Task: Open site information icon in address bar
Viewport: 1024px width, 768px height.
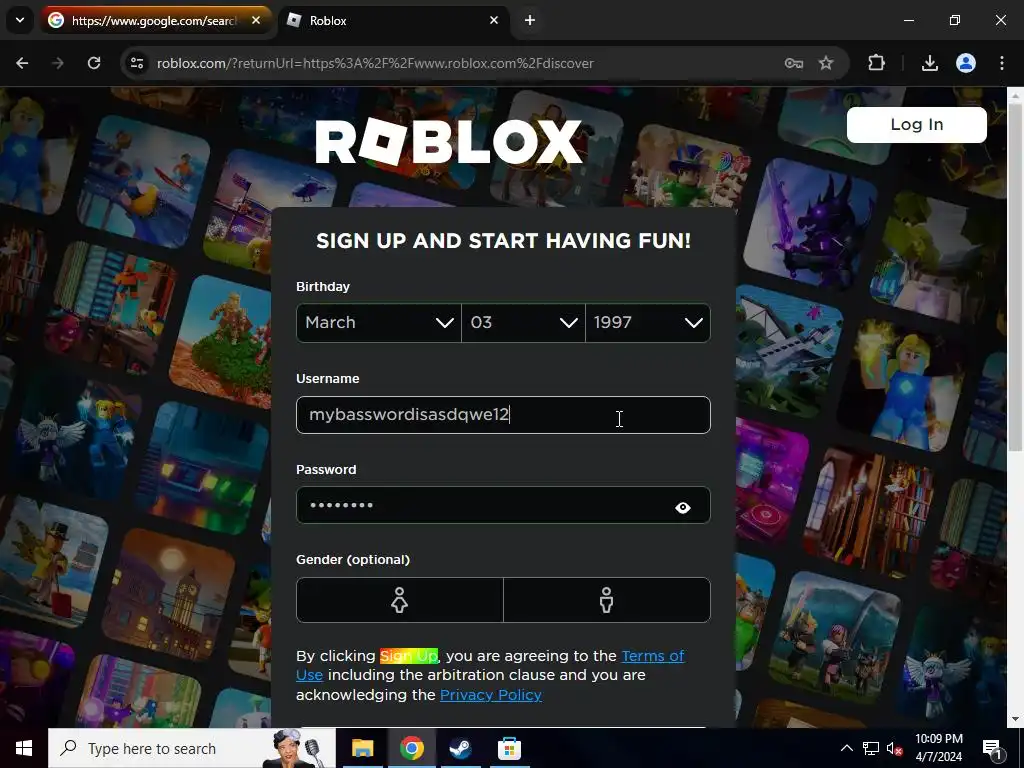Action: coord(136,63)
